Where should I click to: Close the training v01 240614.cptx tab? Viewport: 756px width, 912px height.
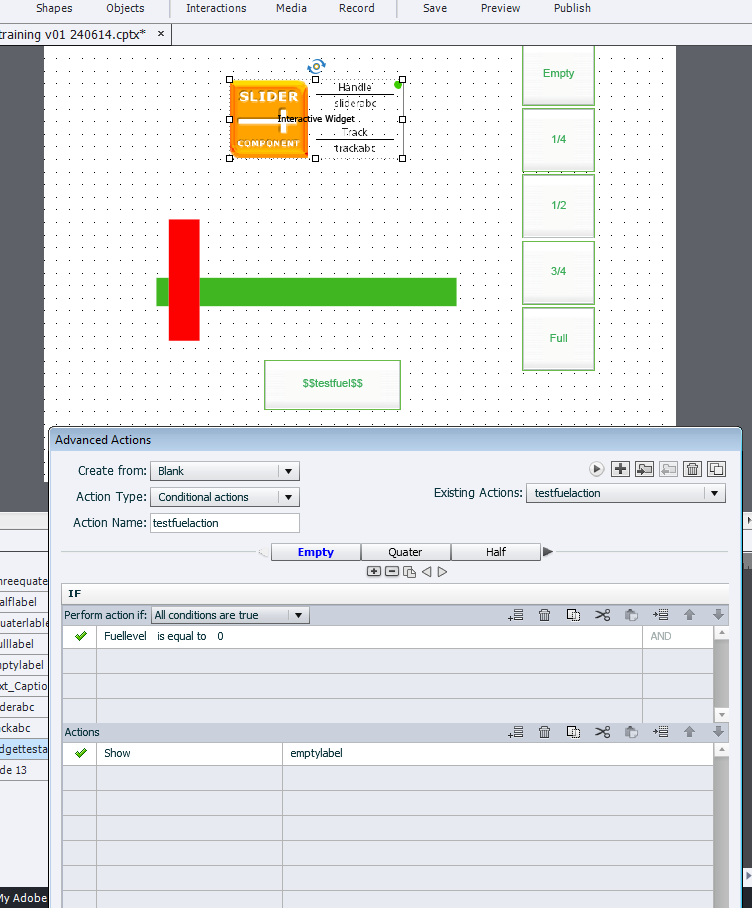162,34
